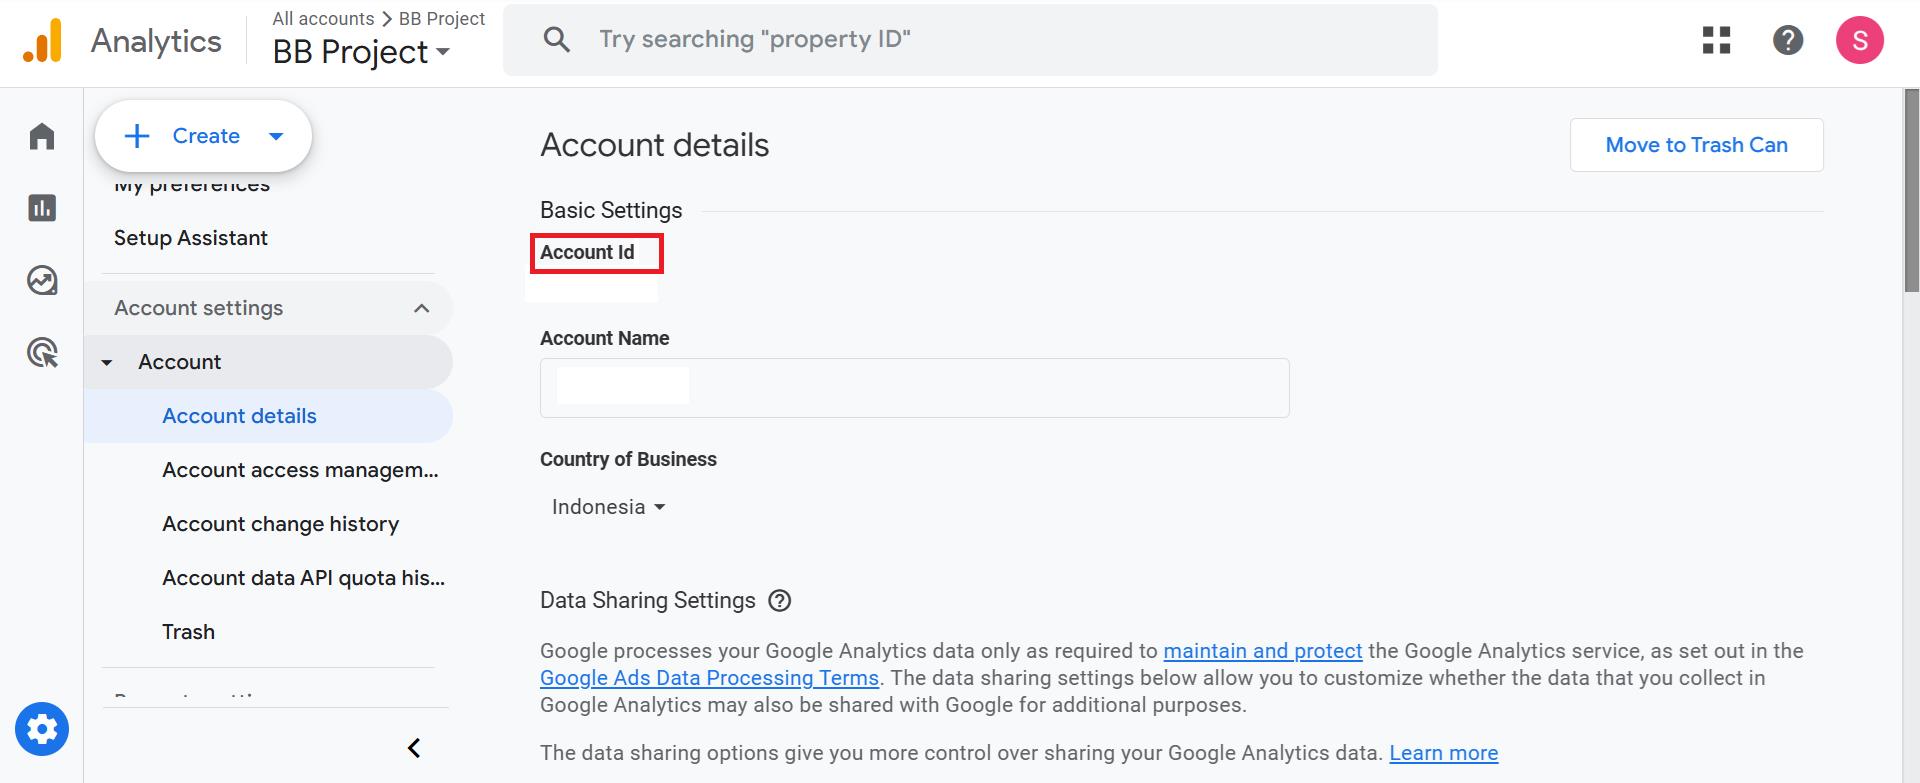Click the plus icon on Create button
The width and height of the screenshot is (1920, 783).
coord(137,136)
